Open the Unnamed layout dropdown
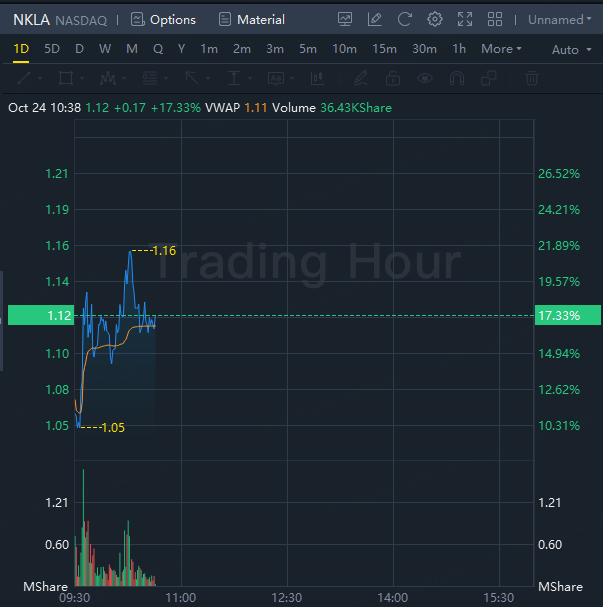Viewport: 603px width, 607px height. 560,19
